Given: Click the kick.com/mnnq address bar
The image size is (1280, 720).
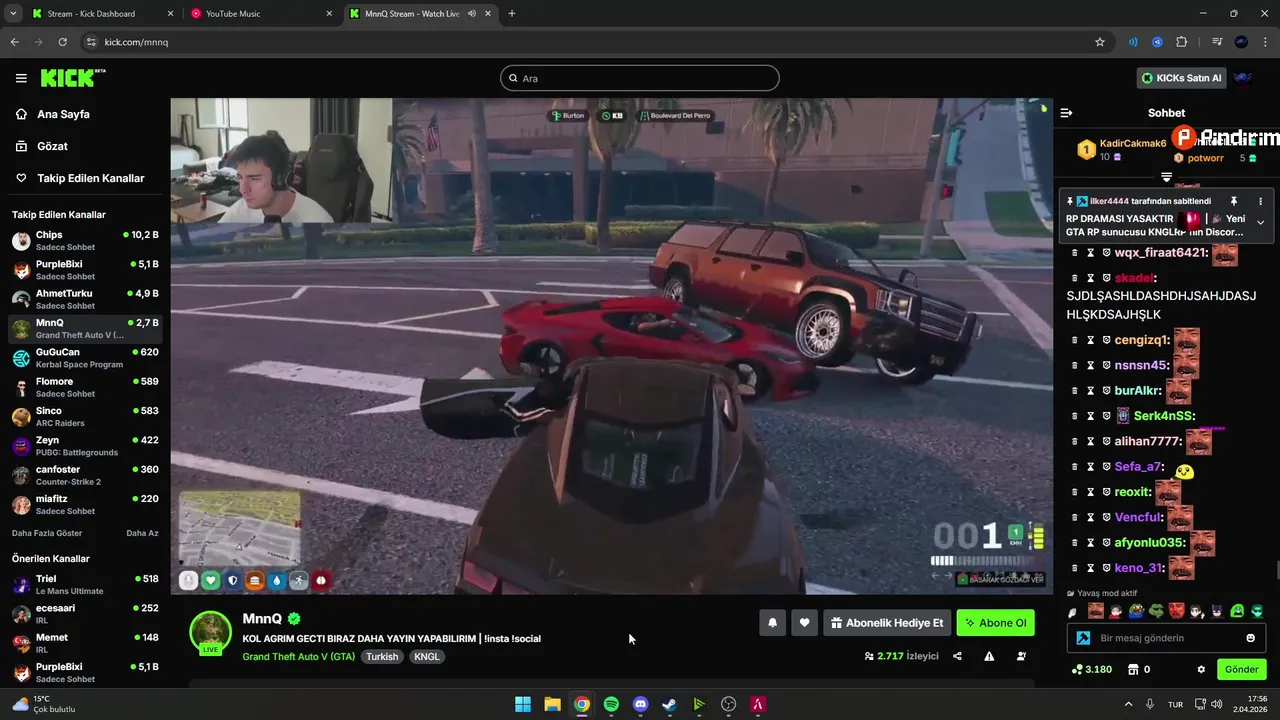Looking at the screenshot, I should tap(590, 42).
